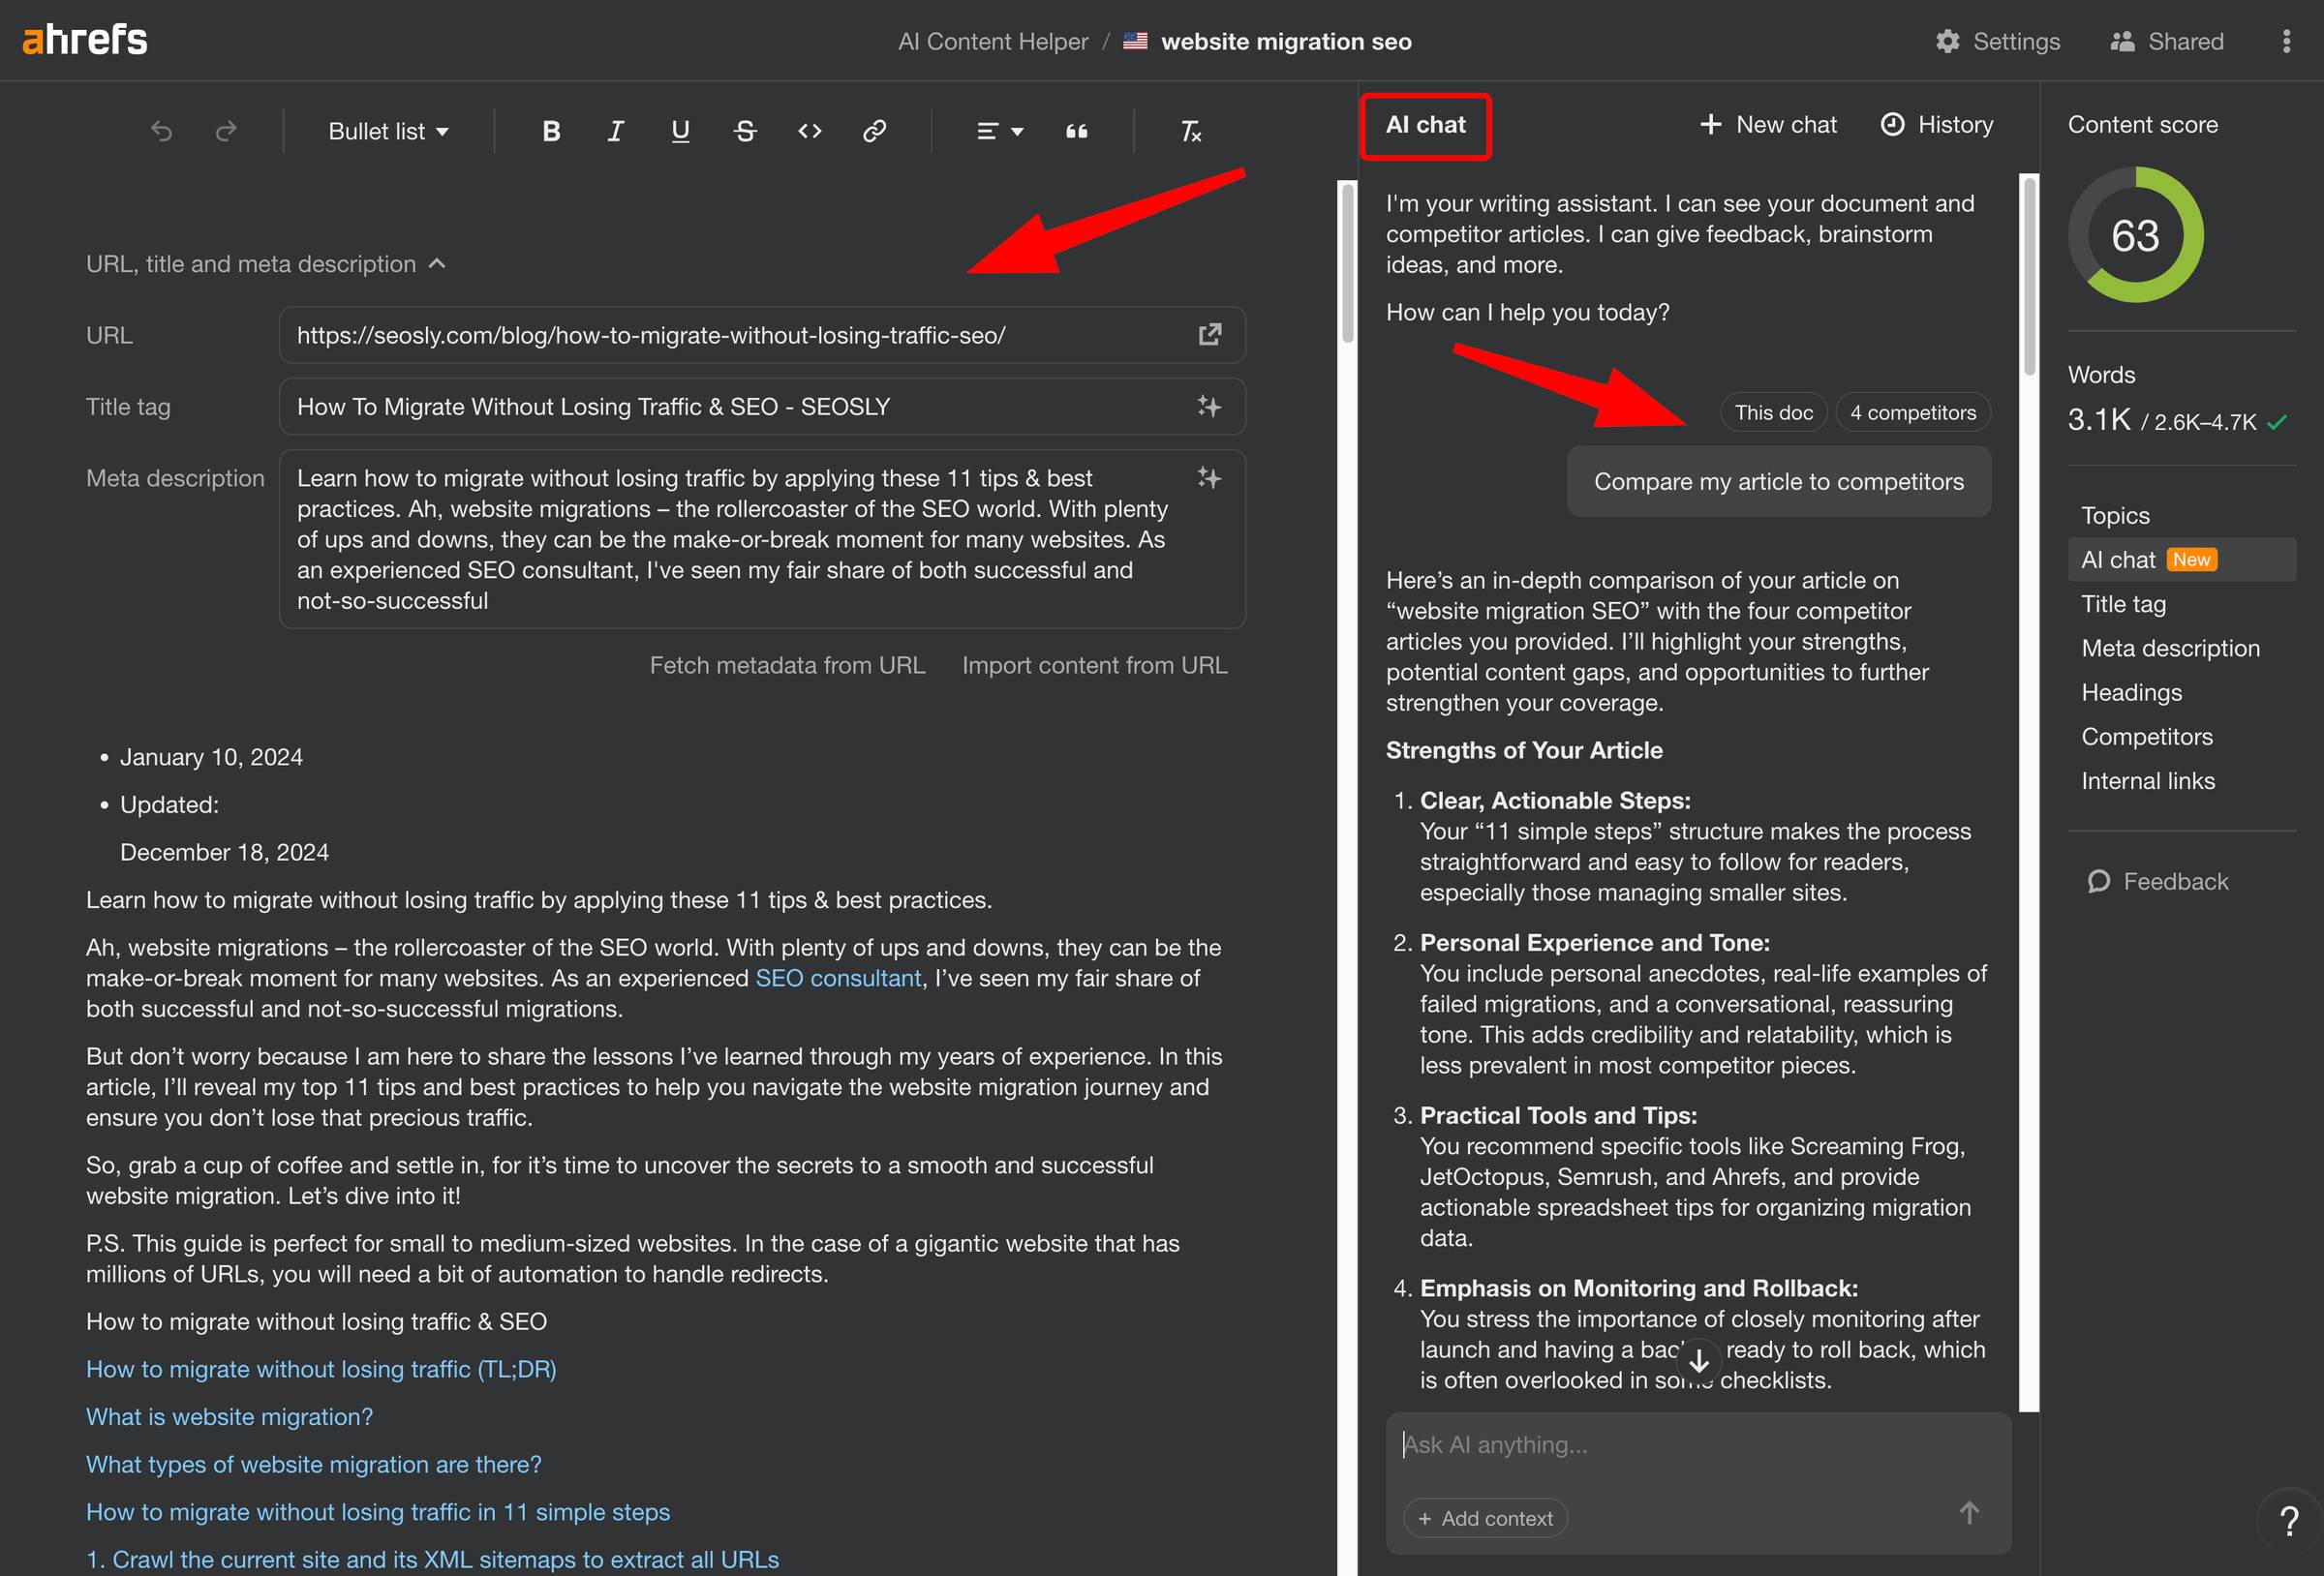
Task: Click the AI Content Helper breadcrumb
Action: (992, 41)
